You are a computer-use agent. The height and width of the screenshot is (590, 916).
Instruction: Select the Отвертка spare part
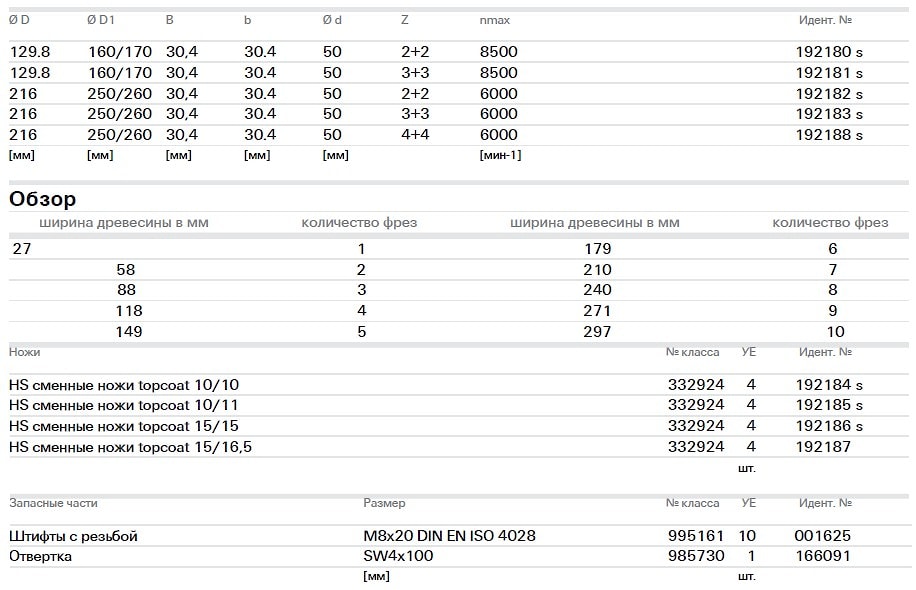coord(40,556)
